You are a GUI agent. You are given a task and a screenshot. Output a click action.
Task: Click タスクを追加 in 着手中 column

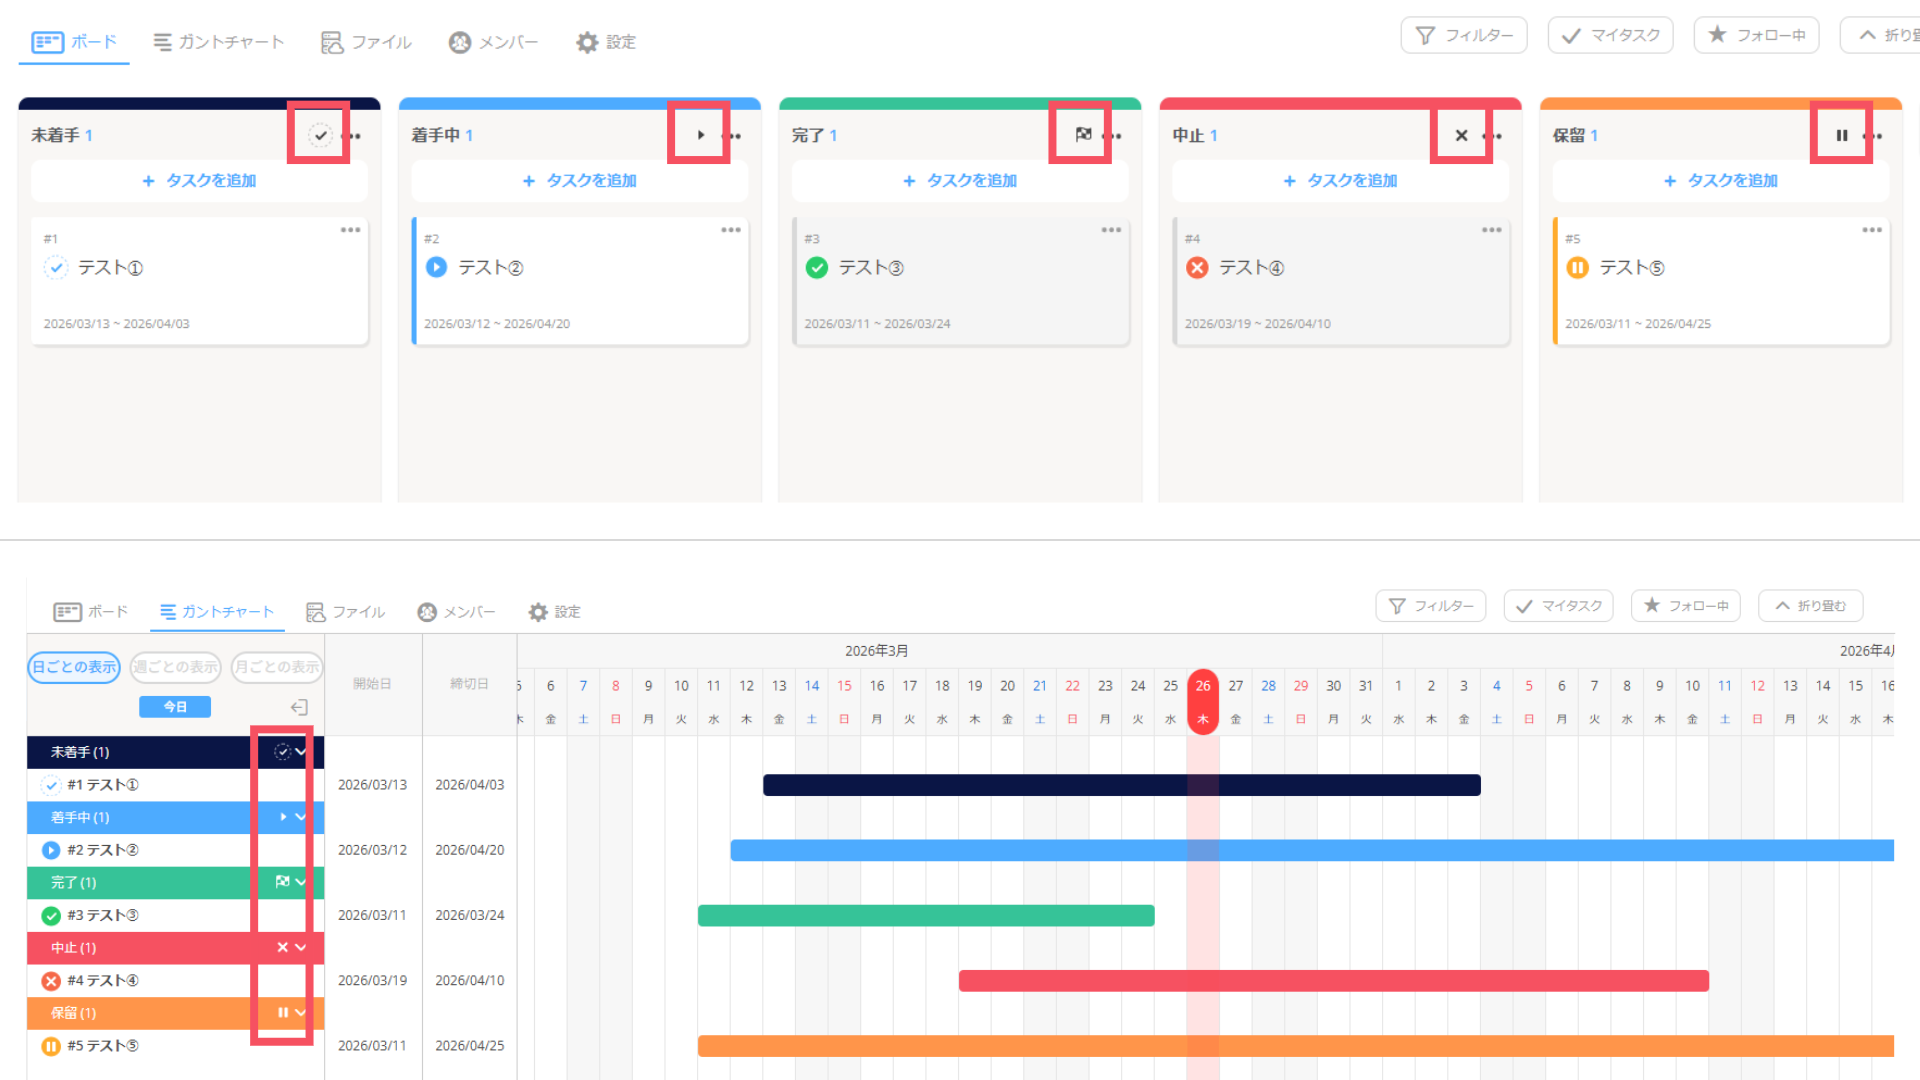point(580,181)
